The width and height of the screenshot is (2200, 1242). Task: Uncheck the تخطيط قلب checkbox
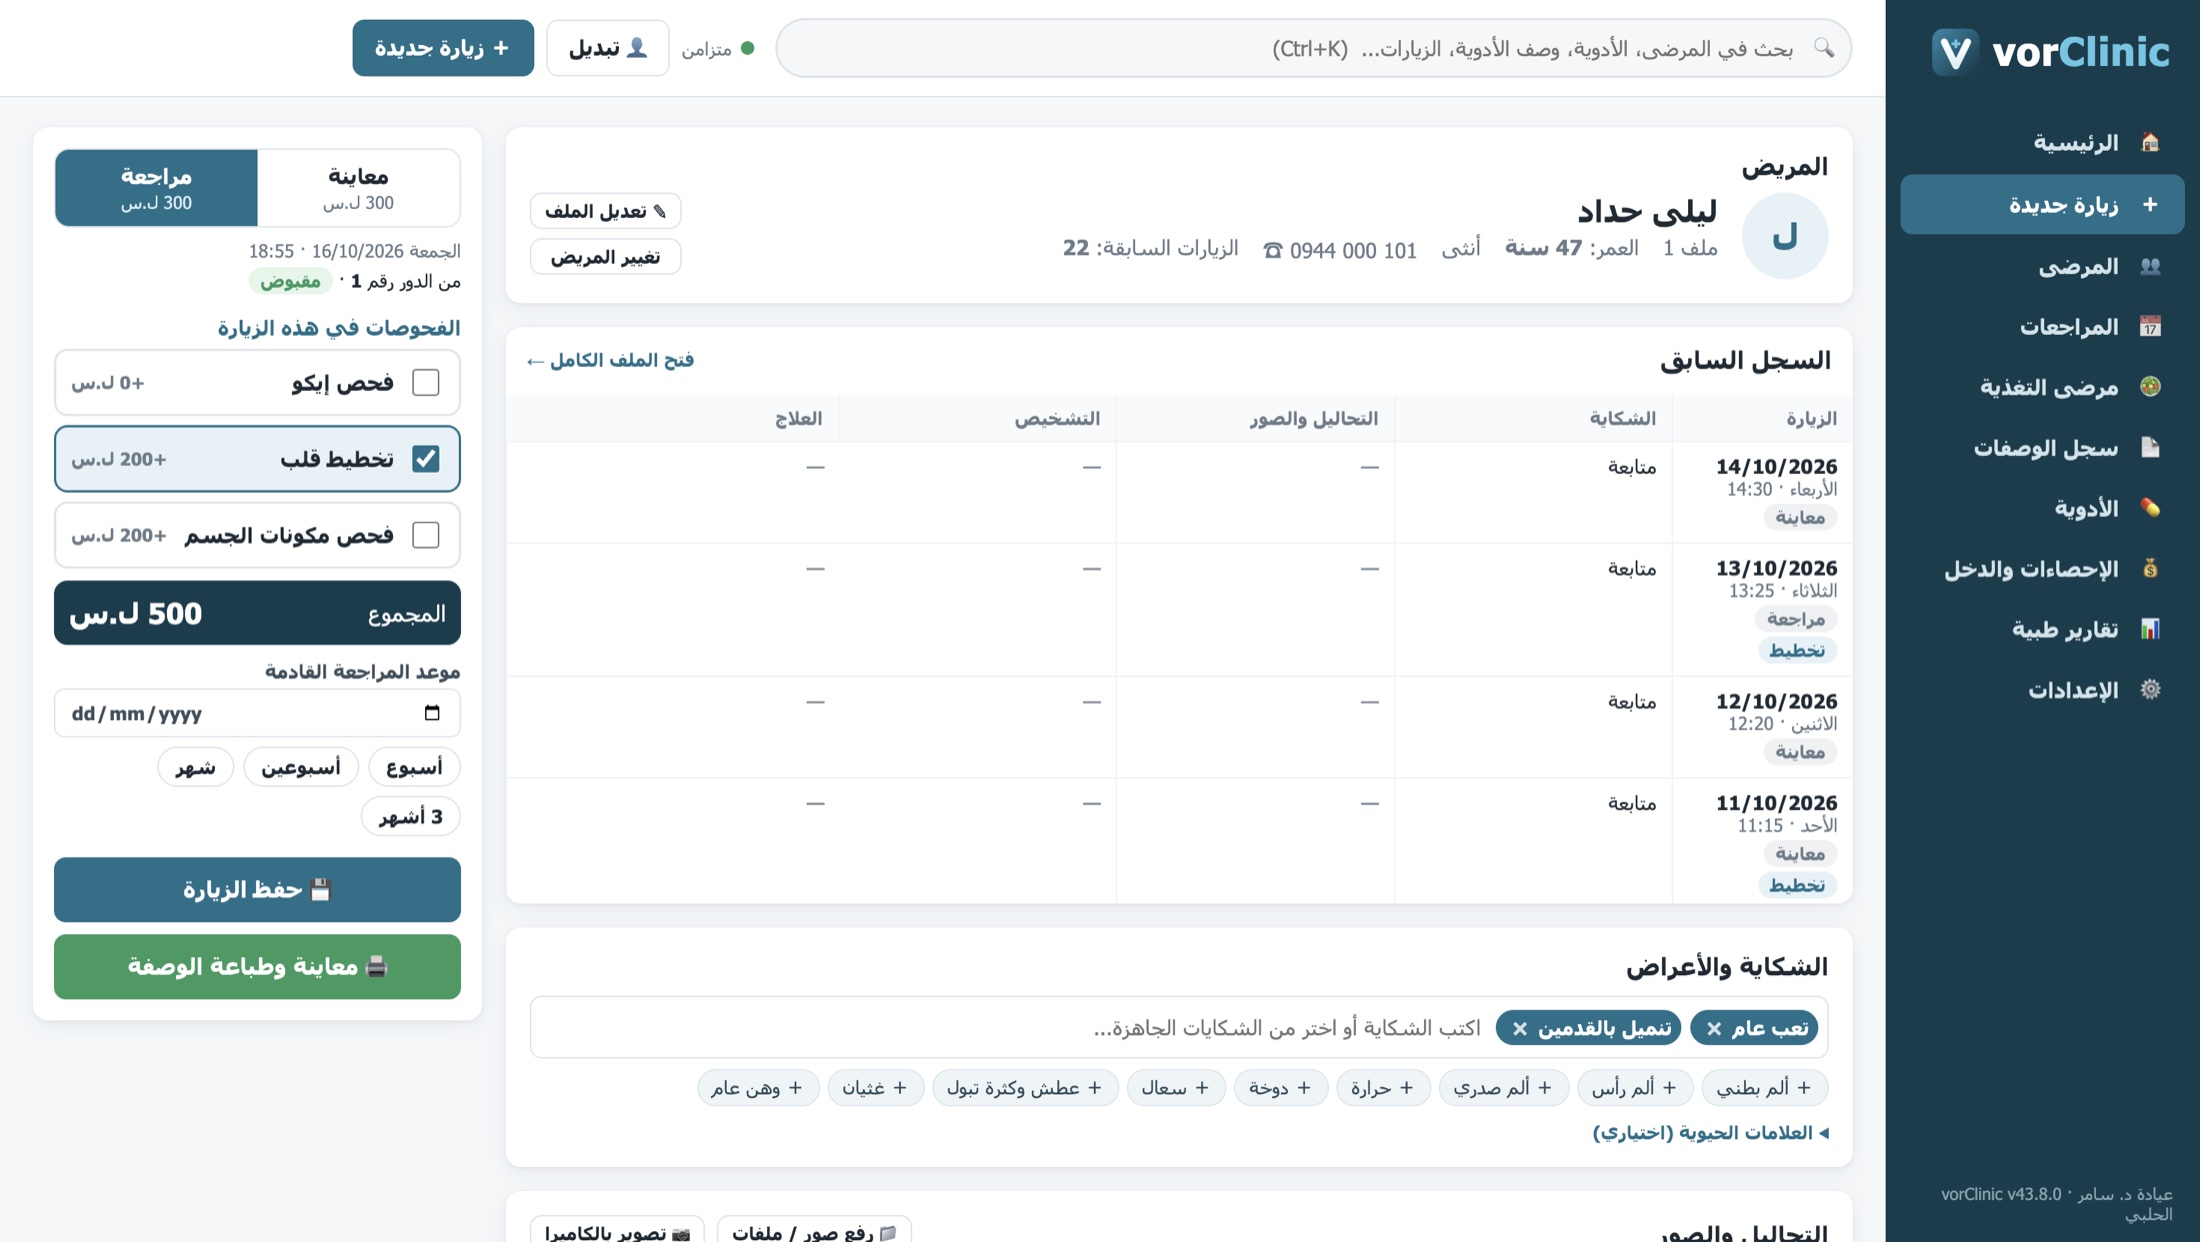(x=426, y=458)
